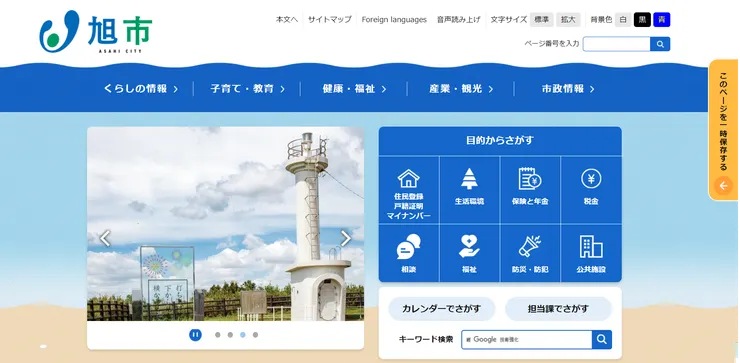
Task: Pause the slideshow
Action: click(x=195, y=335)
